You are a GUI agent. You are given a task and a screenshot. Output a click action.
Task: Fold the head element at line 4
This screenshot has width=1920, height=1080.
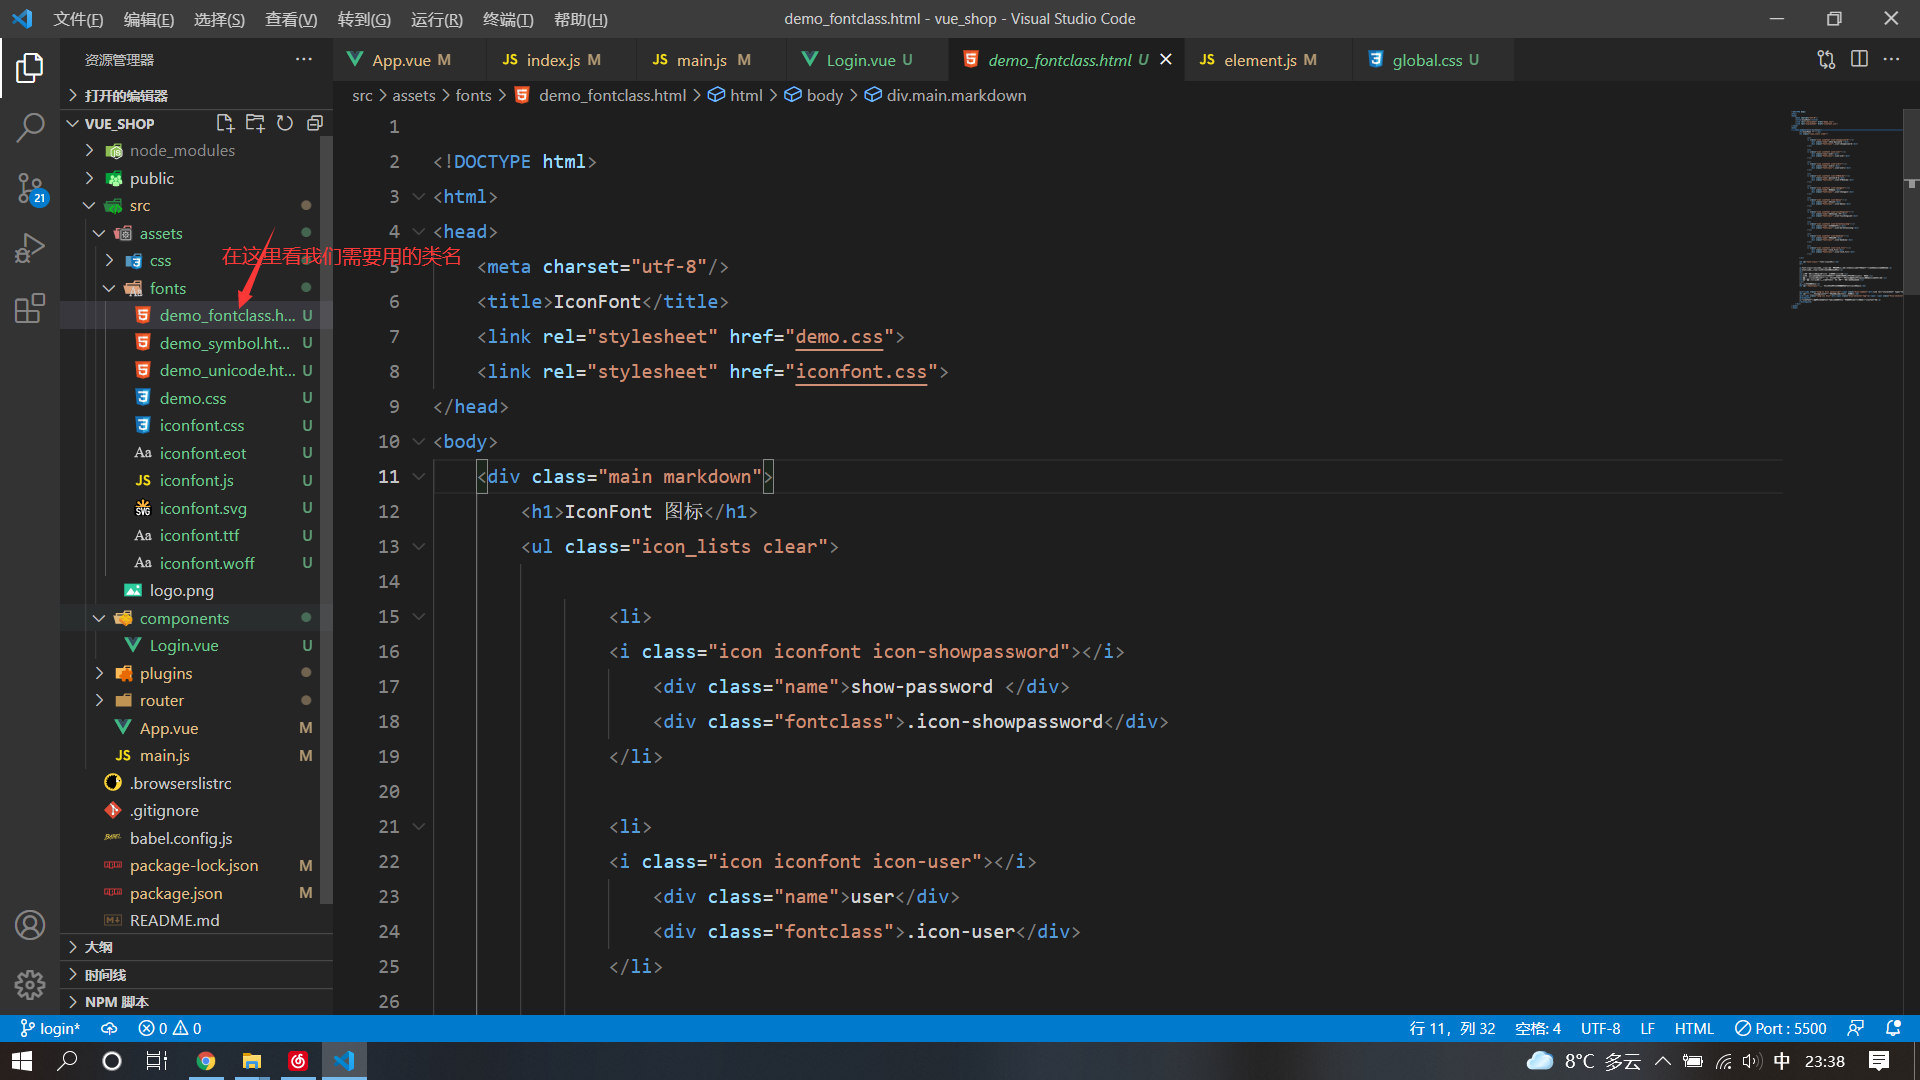(x=419, y=232)
